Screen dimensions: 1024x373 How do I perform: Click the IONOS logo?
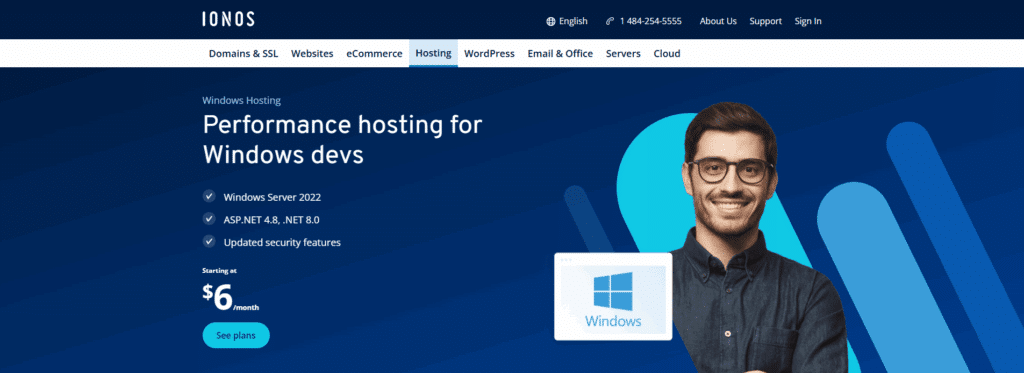(x=228, y=20)
